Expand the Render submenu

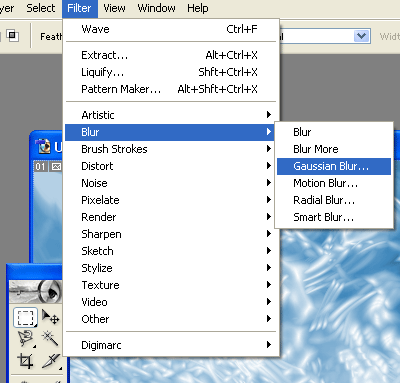tap(170, 217)
